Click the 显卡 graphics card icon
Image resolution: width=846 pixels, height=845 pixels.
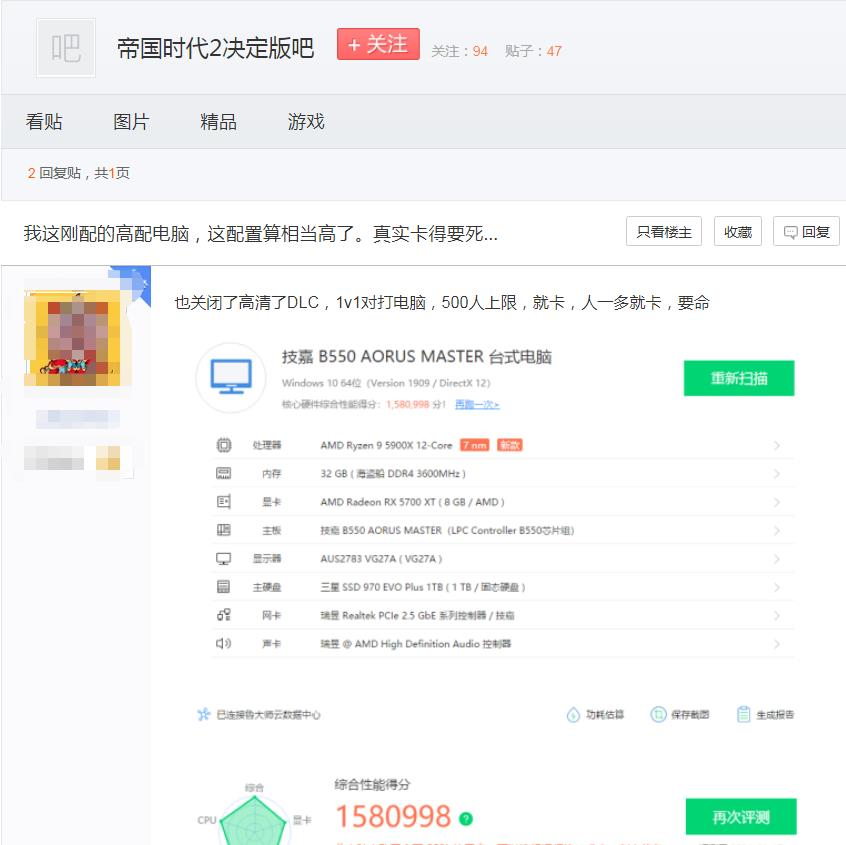click(223, 502)
